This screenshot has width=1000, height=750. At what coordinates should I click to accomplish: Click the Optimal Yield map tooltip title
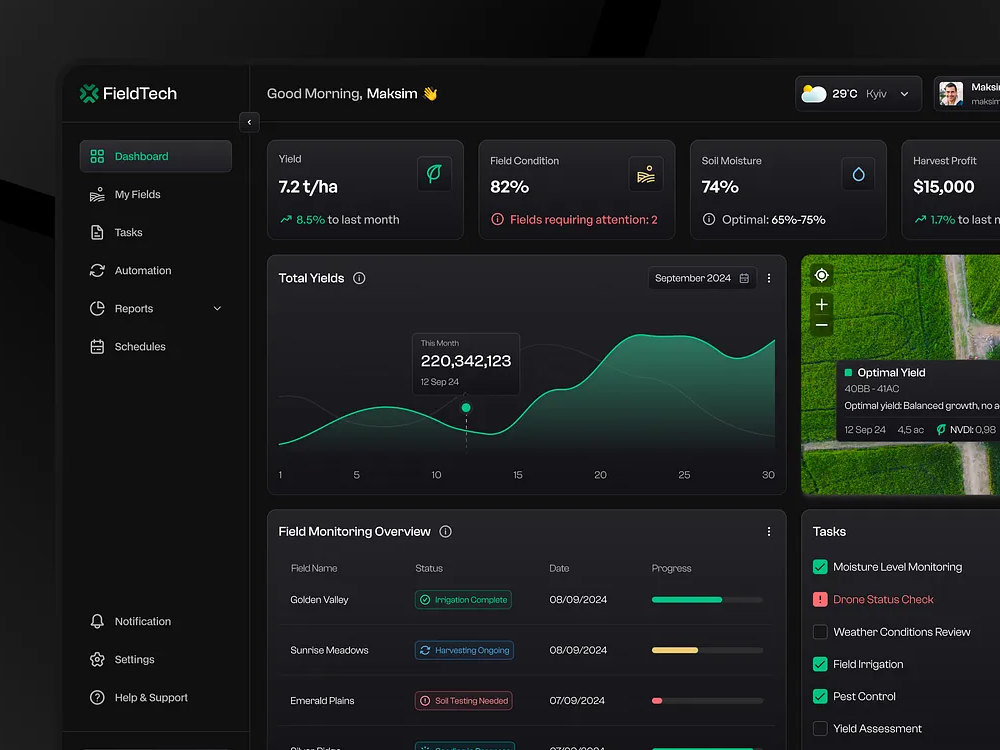(x=891, y=372)
